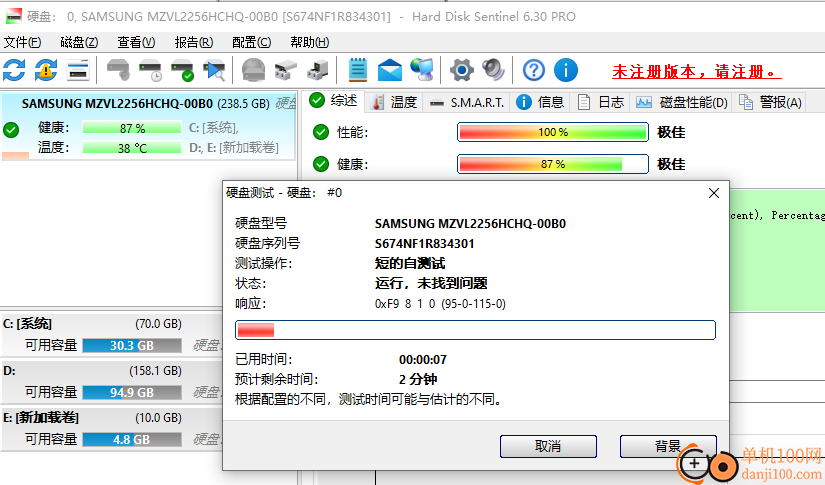Click the blue question mark help icon
825x485 pixels.
tap(534, 70)
